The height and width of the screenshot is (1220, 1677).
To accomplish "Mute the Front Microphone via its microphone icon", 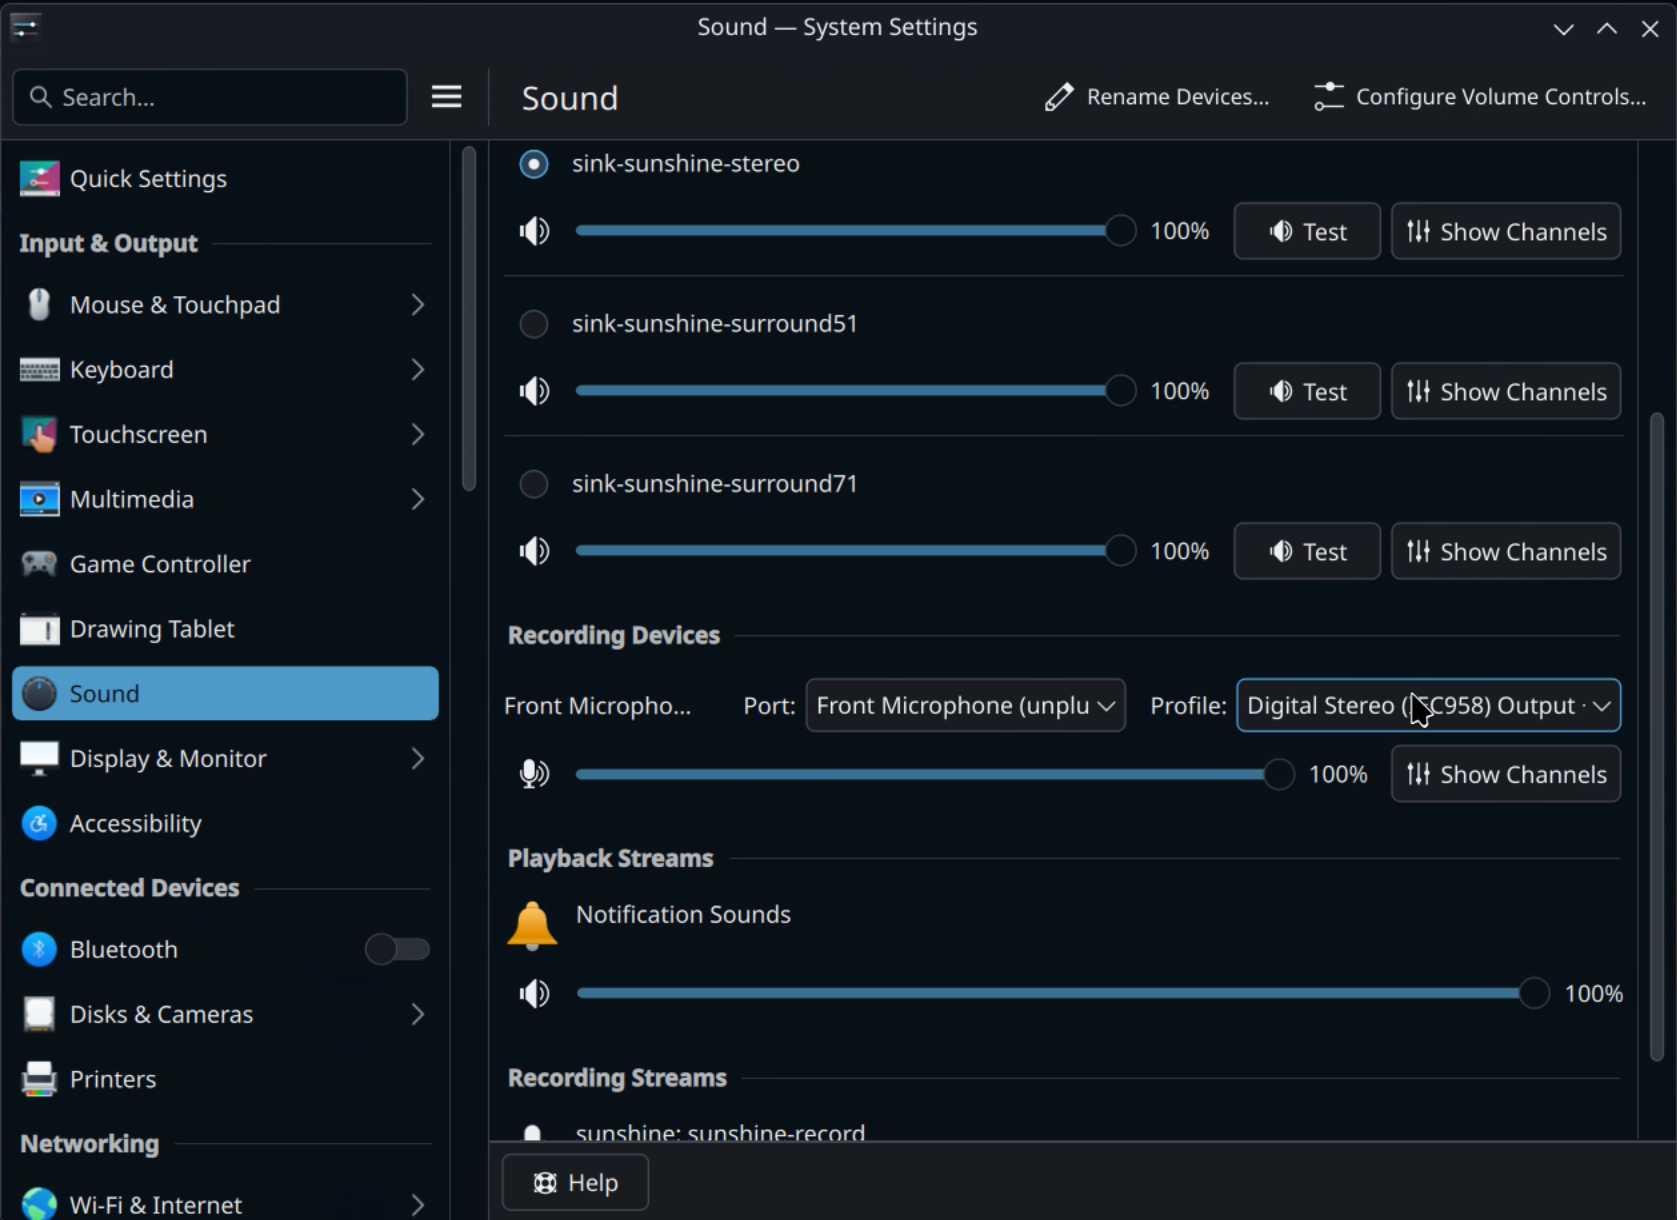I will [x=534, y=774].
